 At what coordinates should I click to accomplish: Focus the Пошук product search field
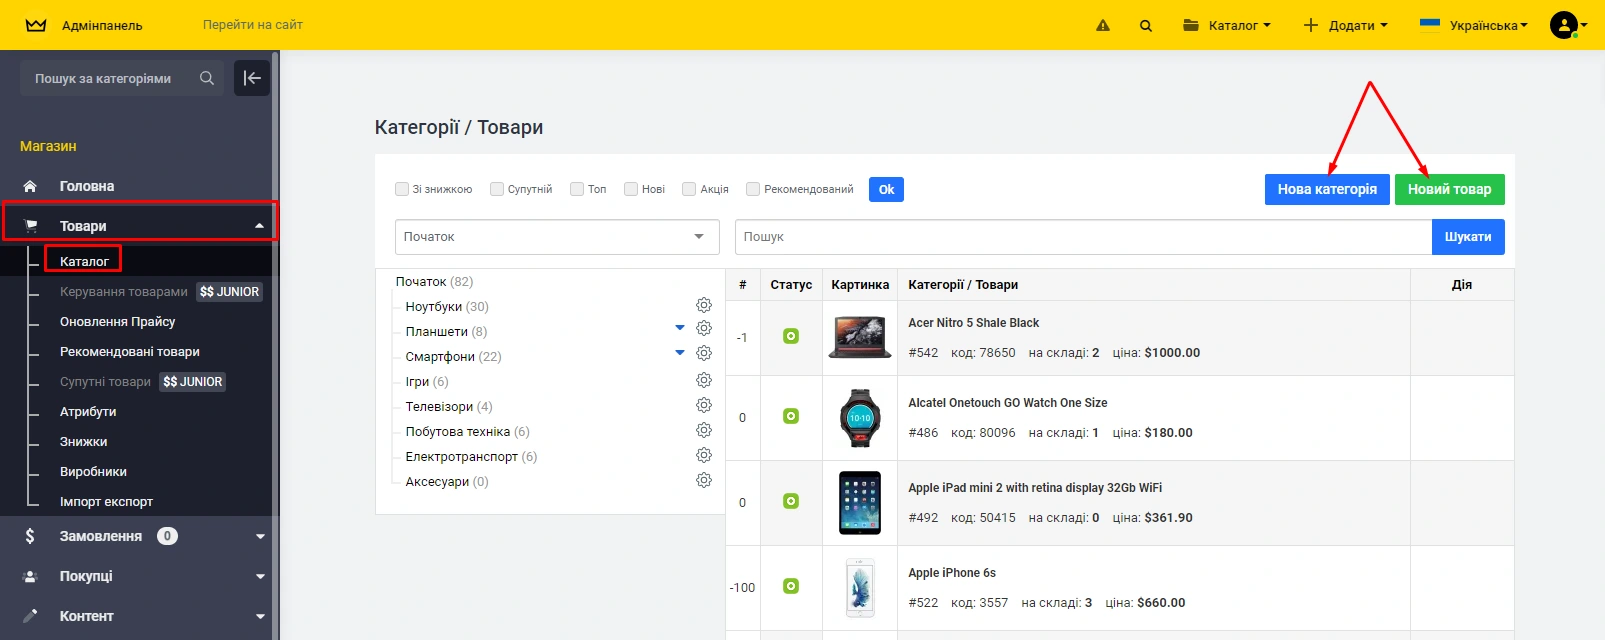click(1083, 237)
